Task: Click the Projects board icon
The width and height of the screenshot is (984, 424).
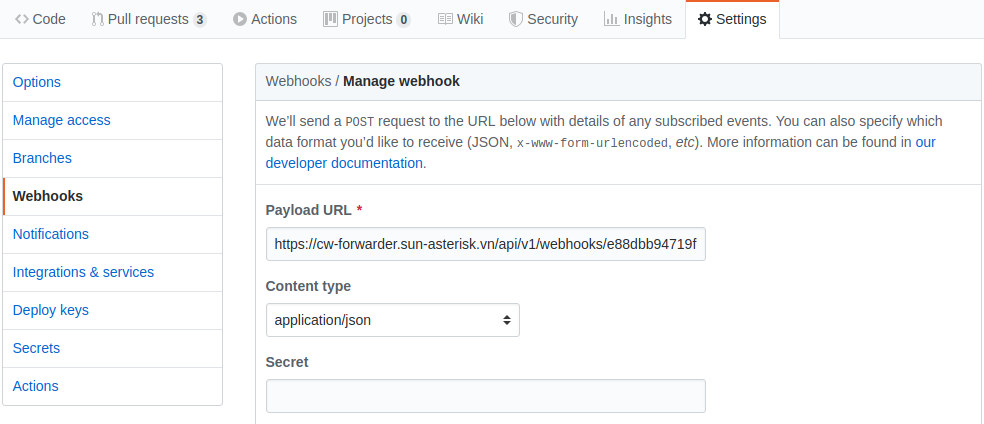Action: (x=330, y=19)
